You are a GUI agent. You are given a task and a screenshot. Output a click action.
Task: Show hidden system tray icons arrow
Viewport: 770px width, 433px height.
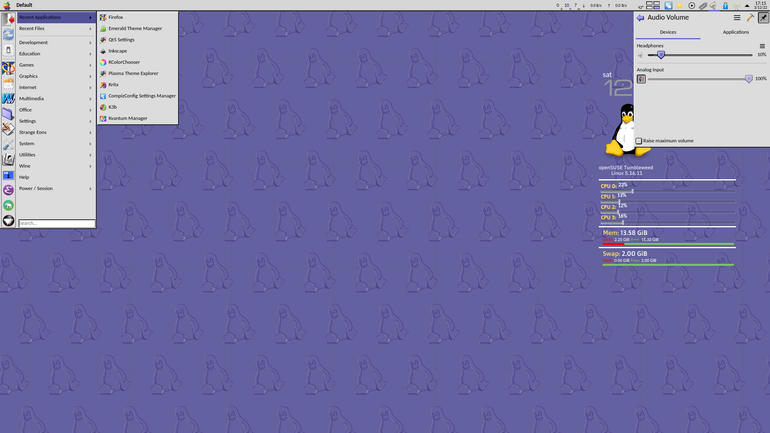pyautogui.click(x=747, y=5)
